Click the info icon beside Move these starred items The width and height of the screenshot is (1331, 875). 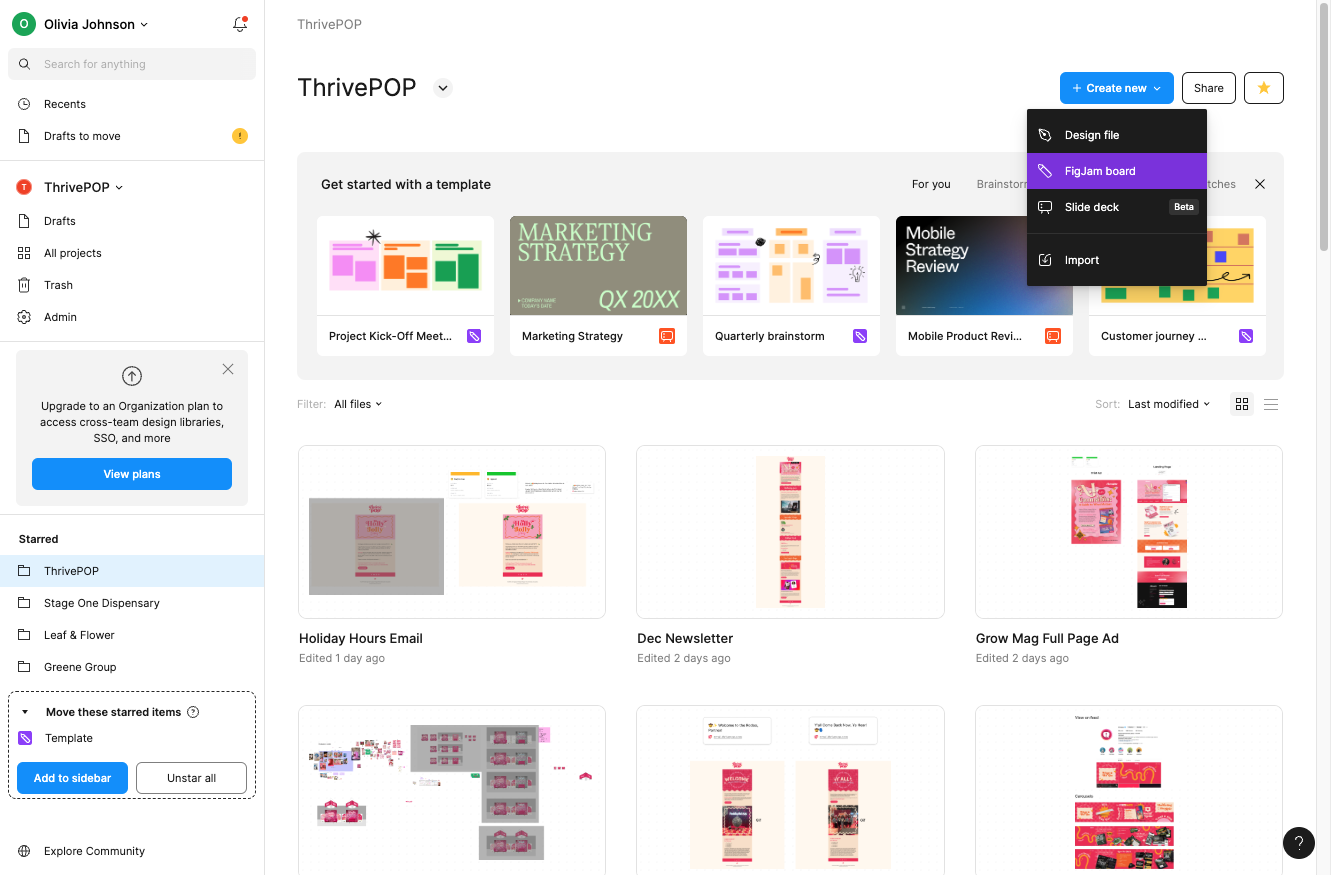[x=193, y=712]
